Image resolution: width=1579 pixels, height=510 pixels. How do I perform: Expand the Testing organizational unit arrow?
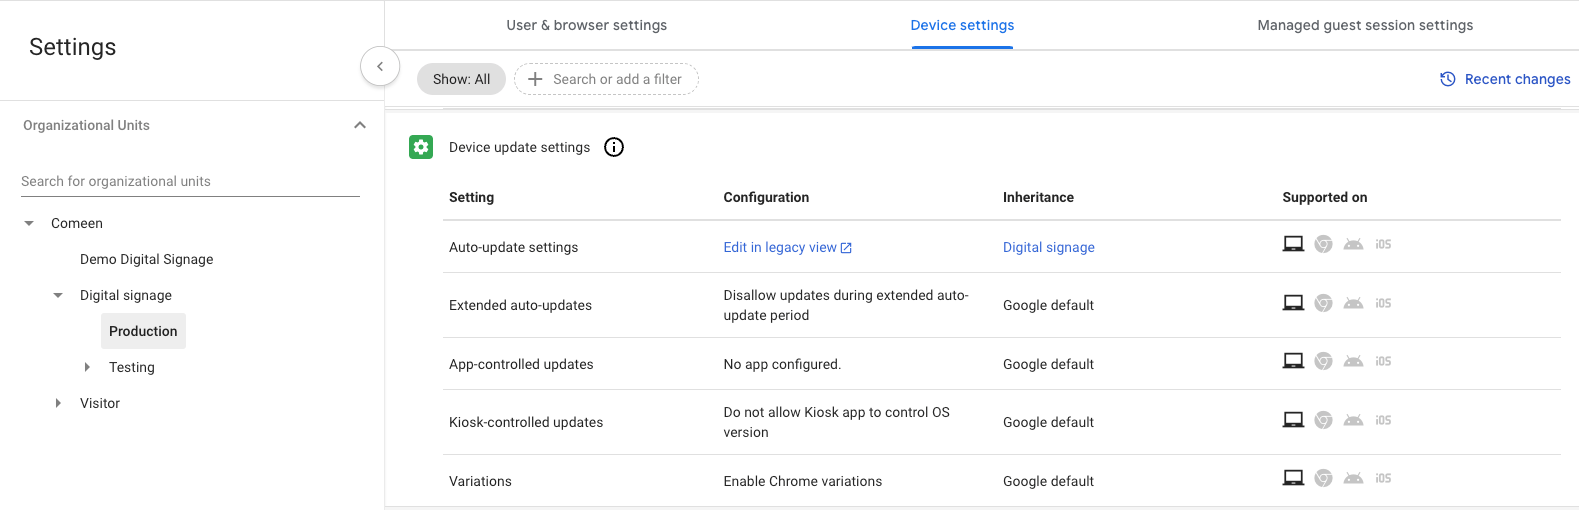point(87,367)
